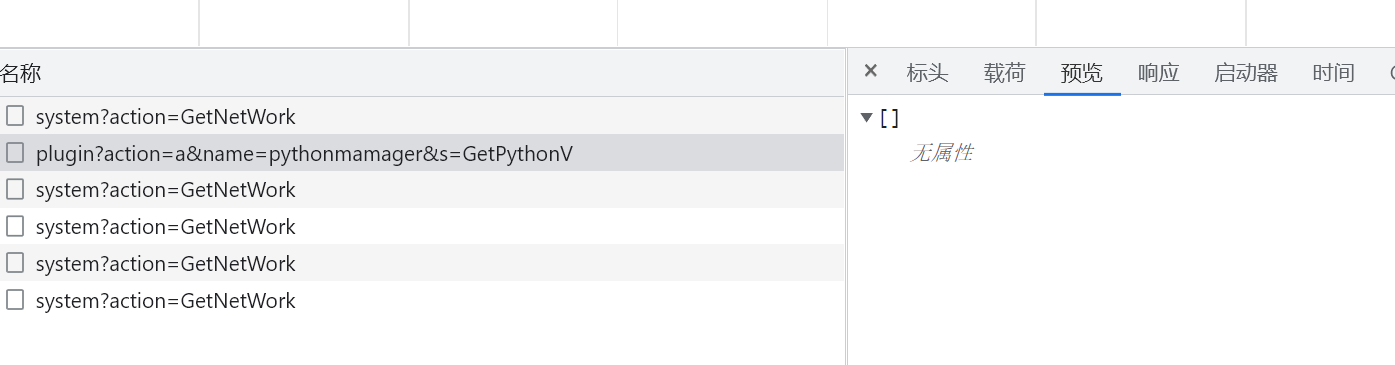Image resolution: width=1395 pixels, height=365 pixels.
Task: Show the 时间 tab
Action: pyautogui.click(x=1334, y=72)
